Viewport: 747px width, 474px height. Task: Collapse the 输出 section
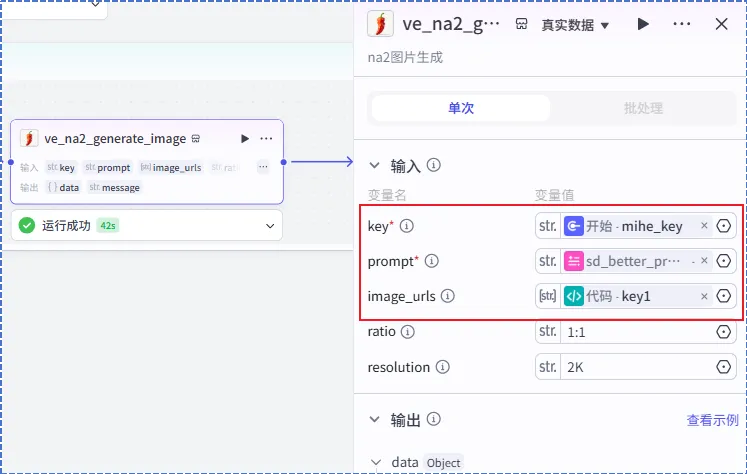[375, 420]
